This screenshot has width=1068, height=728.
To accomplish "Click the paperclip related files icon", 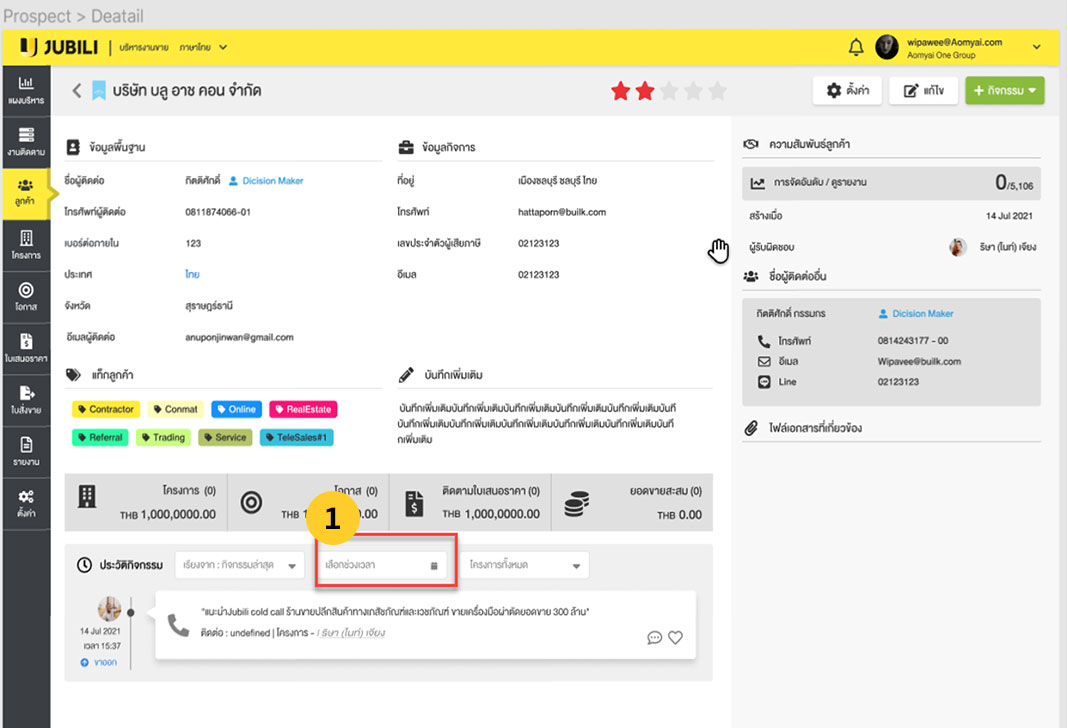I will coord(751,428).
